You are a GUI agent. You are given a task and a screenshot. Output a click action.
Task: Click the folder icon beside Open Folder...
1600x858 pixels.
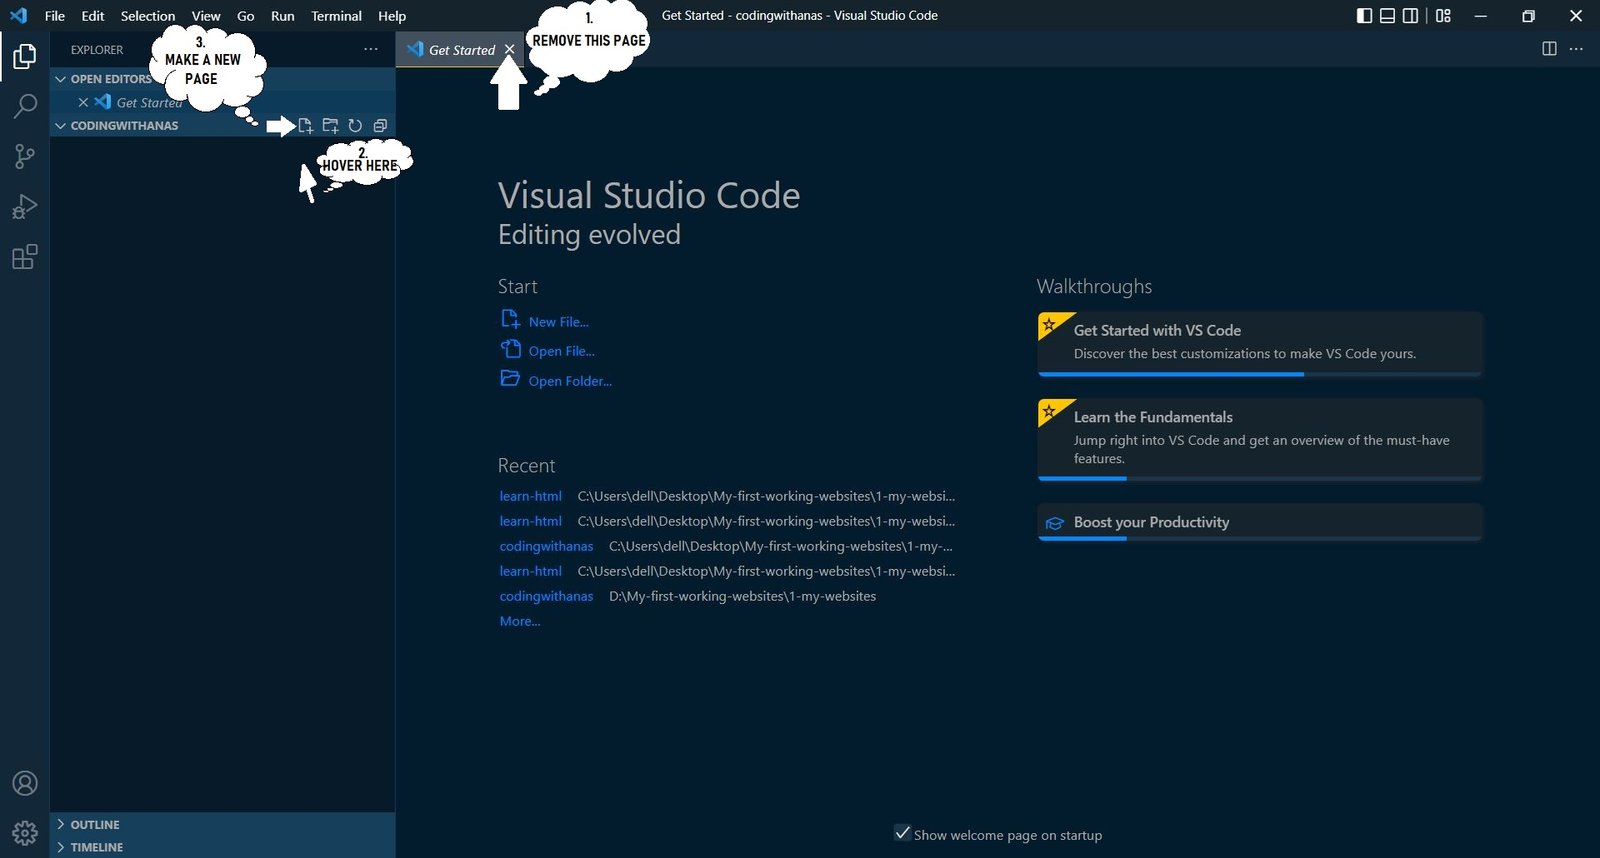pos(510,378)
